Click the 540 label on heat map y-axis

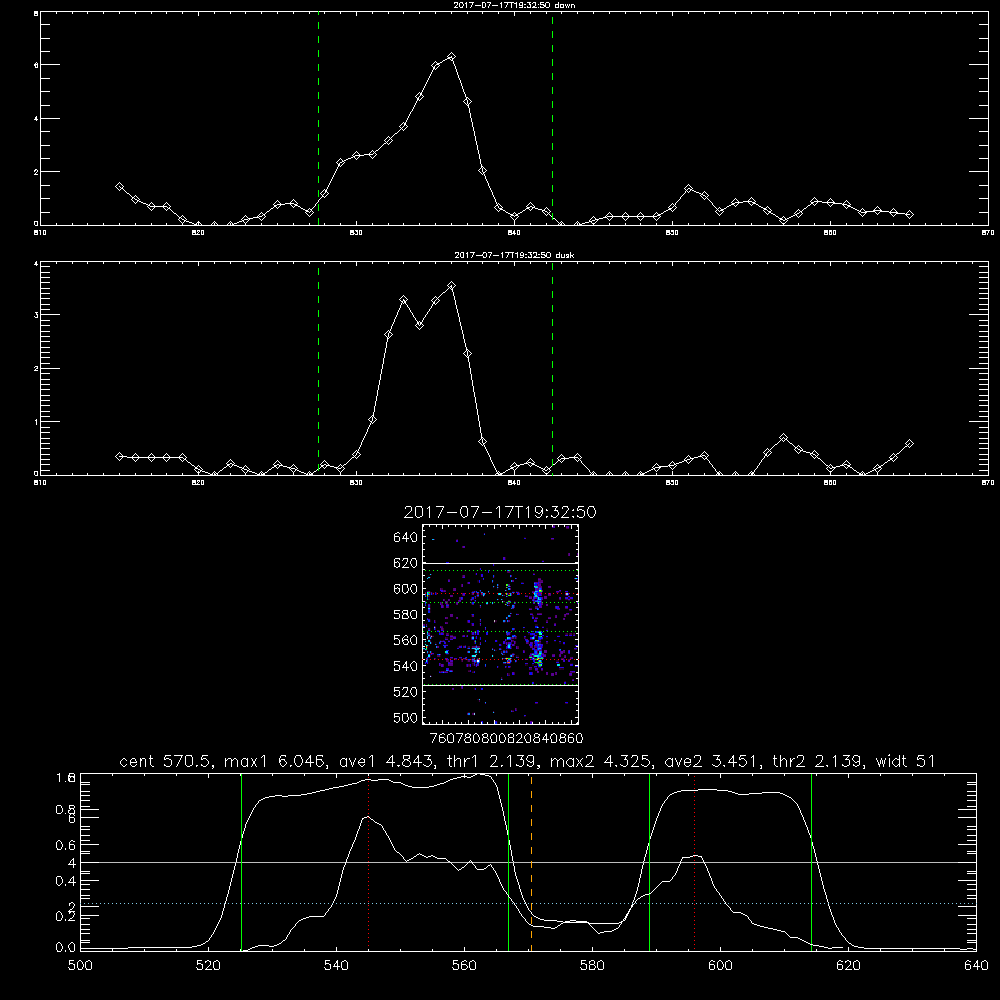pyautogui.click(x=406, y=666)
